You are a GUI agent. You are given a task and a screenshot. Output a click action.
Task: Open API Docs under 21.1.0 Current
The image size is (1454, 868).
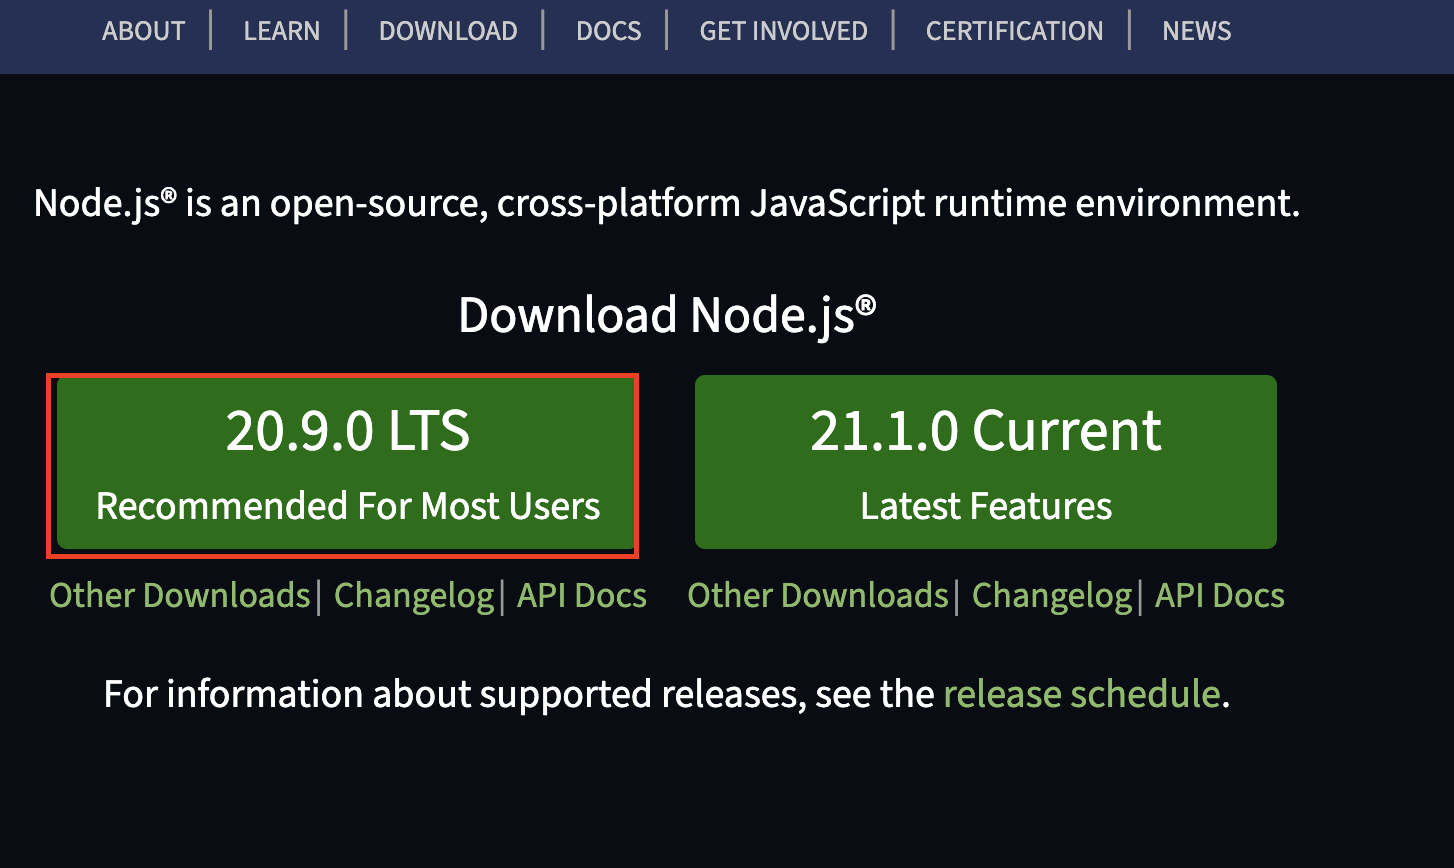[1220, 596]
